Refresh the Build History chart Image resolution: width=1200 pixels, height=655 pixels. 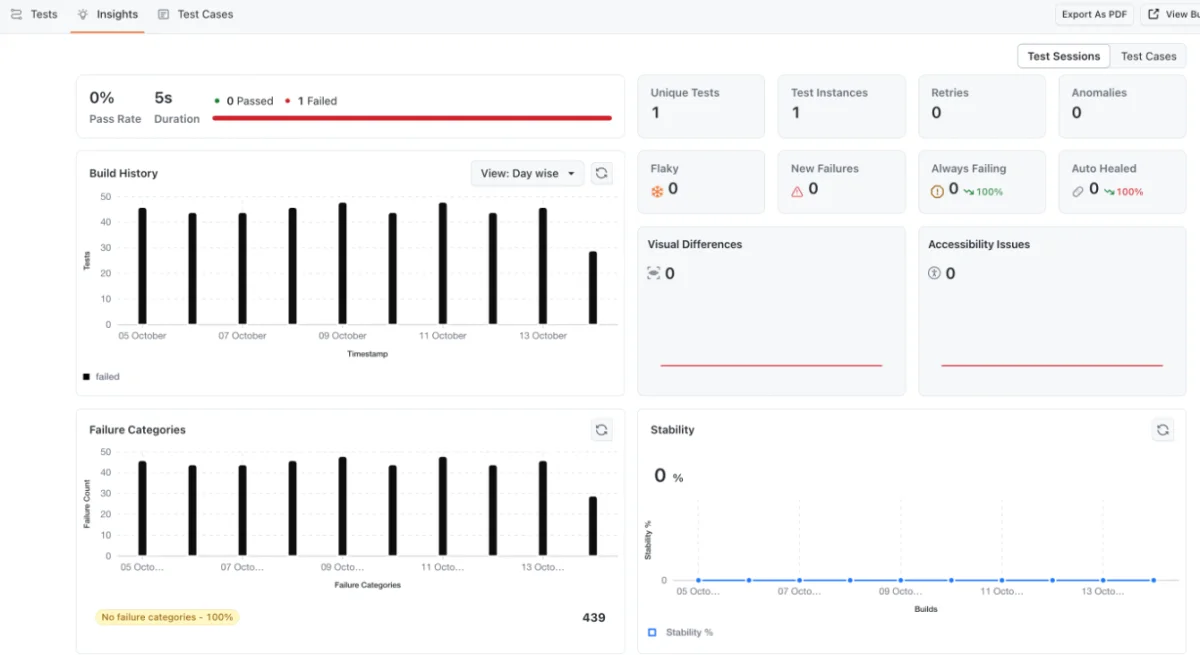coord(601,173)
